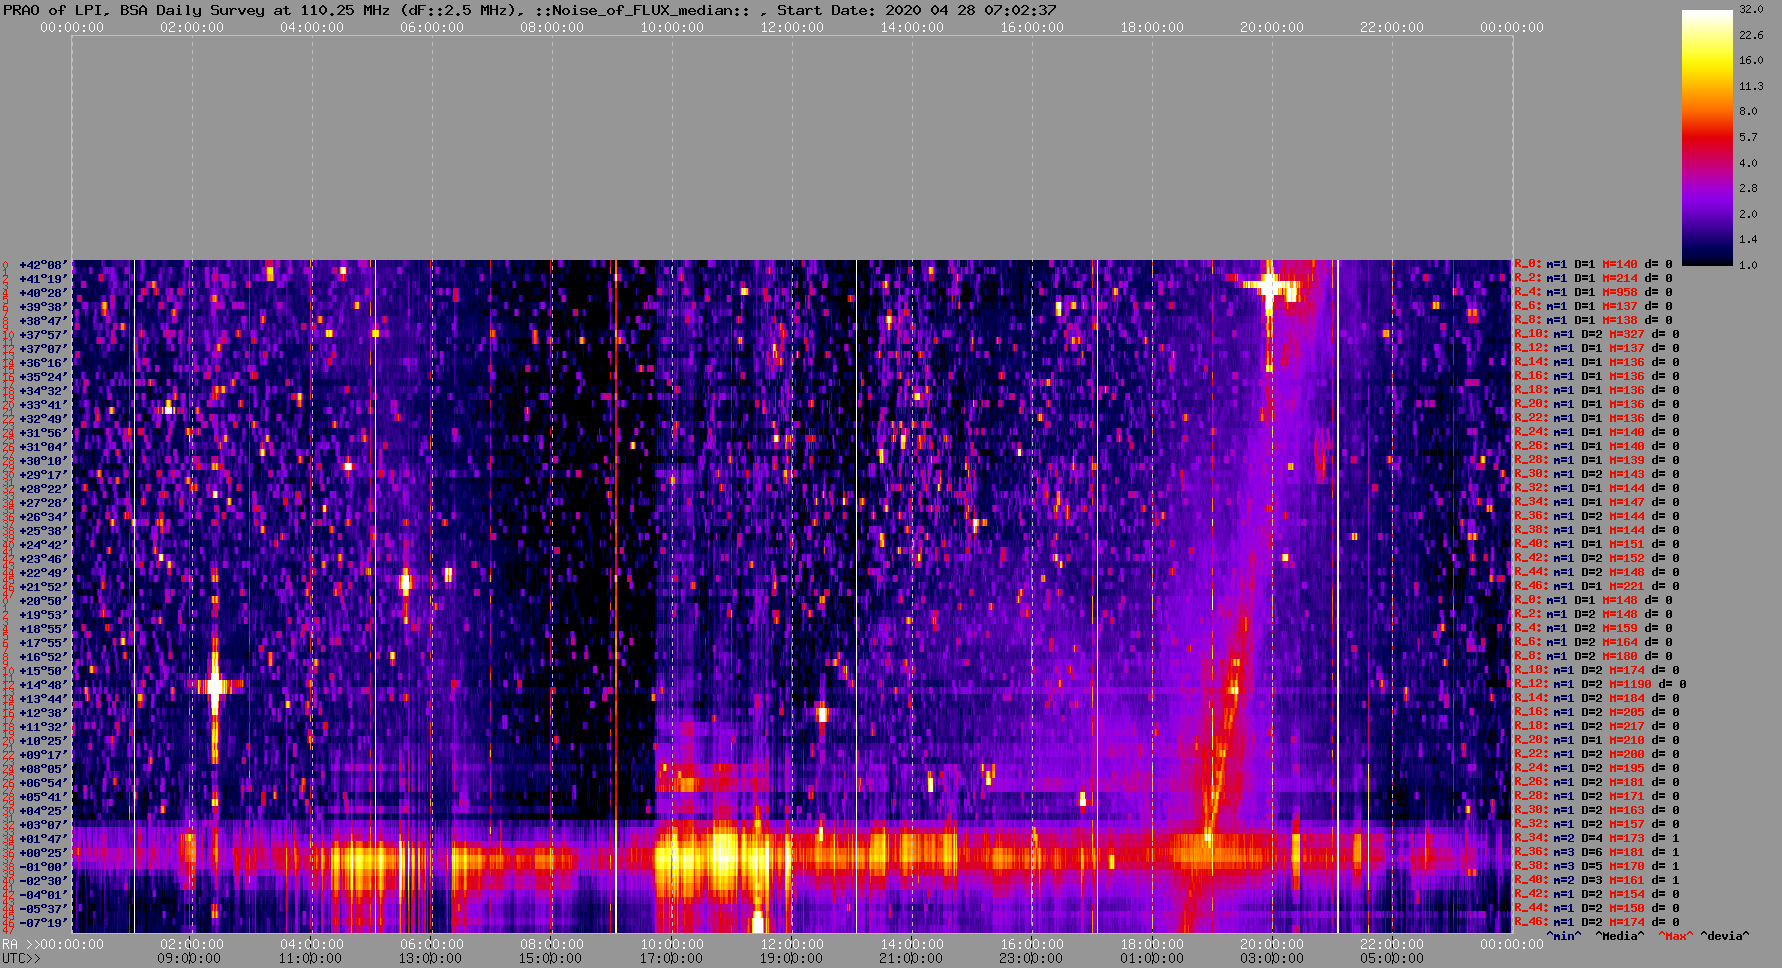Image resolution: width=1782 pixels, height=968 pixels.
Task: Click the 'Start Date: 2020 04 28 07:02:37' title text
Action: point(917,10)
